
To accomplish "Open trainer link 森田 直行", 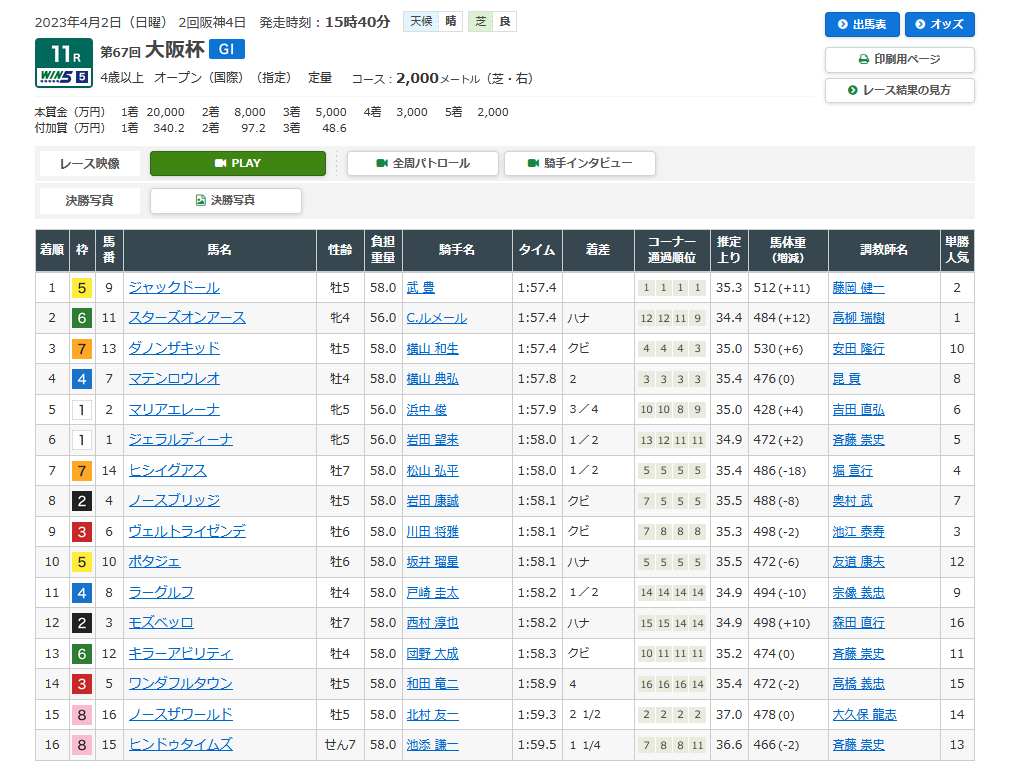I will pos(858,623).
